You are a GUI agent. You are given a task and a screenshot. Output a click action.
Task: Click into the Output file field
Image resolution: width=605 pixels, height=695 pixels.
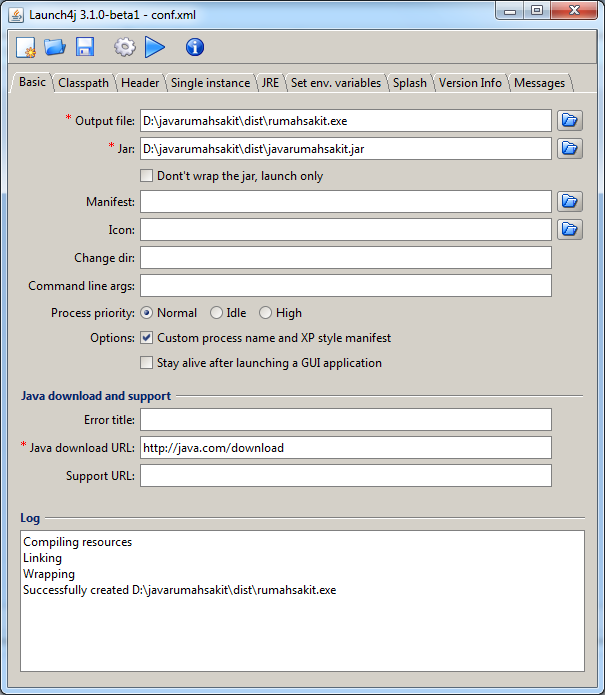(x=346, y=121)
